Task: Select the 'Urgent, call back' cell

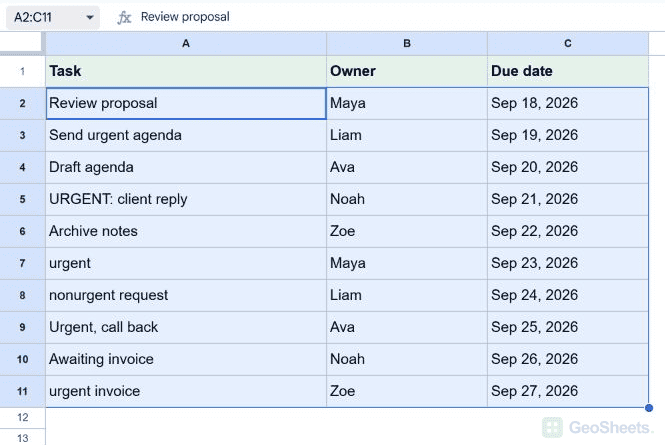Action: tap(186, 327)
